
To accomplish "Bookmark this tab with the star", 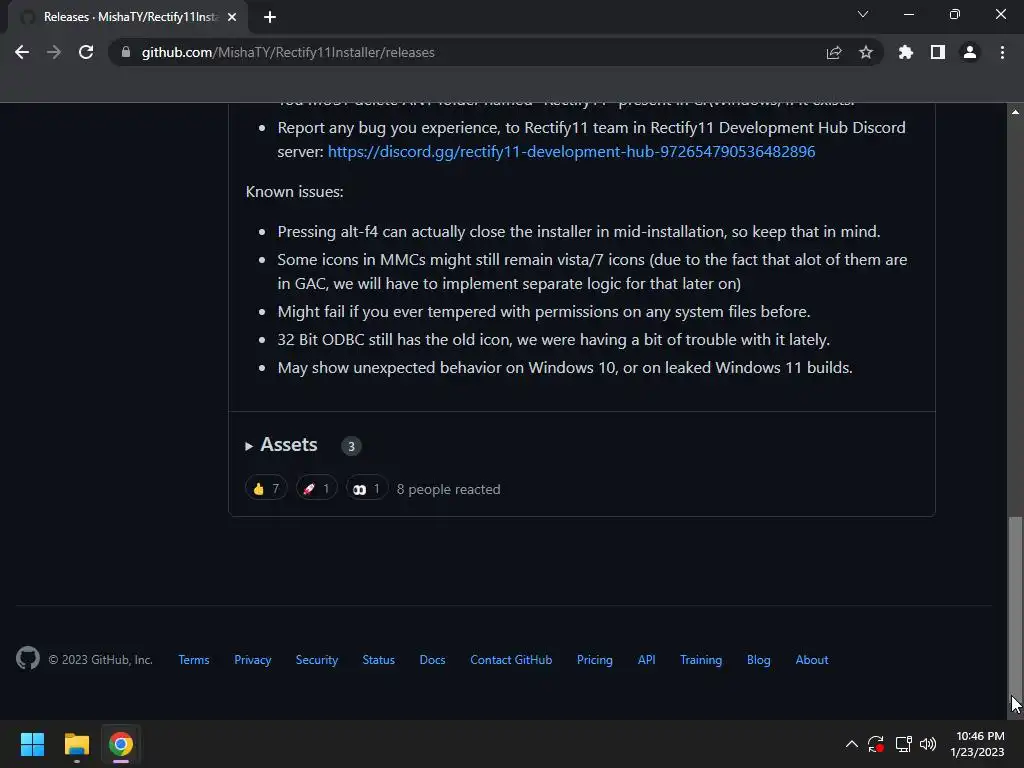I will (x=865, y=52).
